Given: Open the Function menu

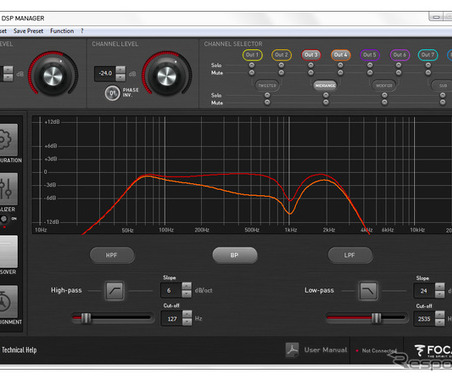Looking at the screenshot, I should (x=62, y=31).
